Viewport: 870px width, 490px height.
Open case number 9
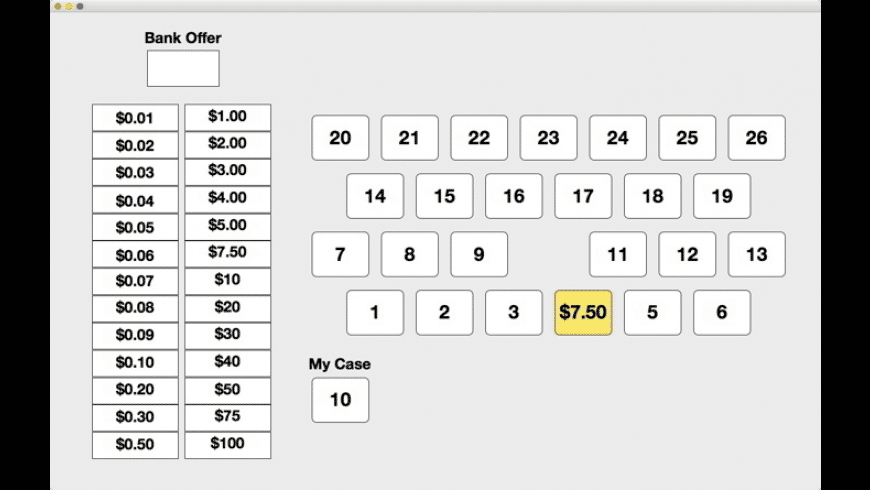(x=479, y=254)
